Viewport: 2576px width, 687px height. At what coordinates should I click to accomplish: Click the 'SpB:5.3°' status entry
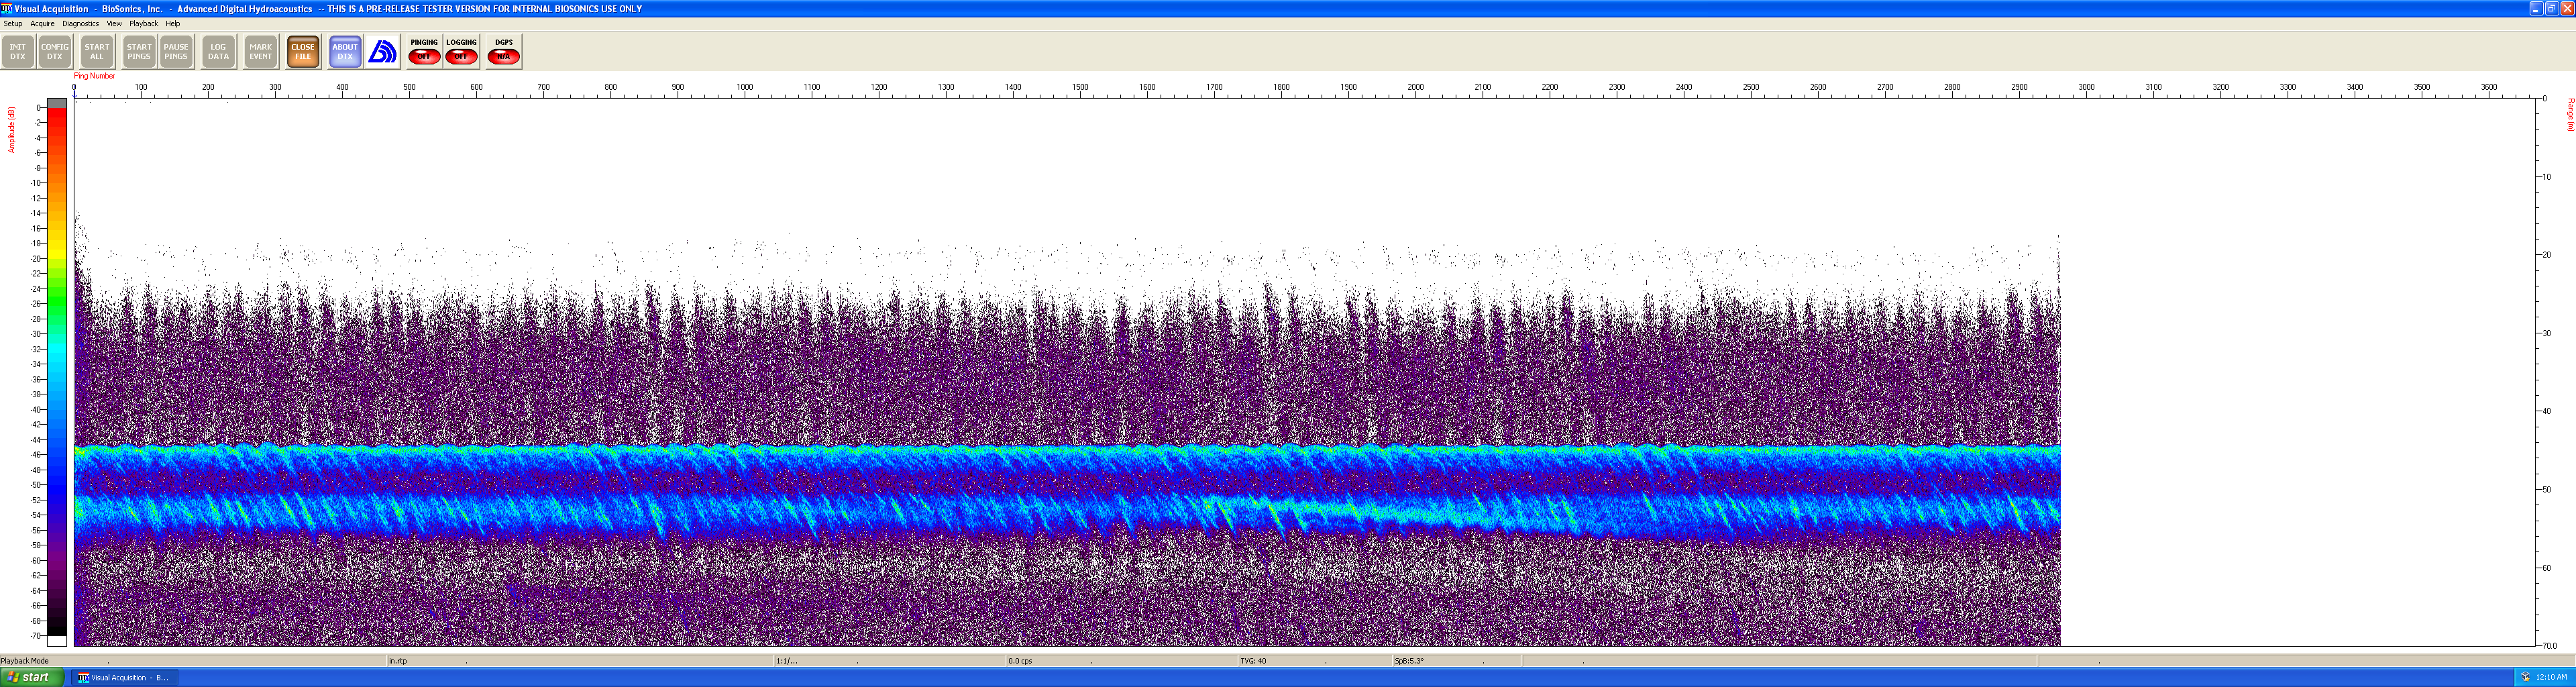point(1409,661)
